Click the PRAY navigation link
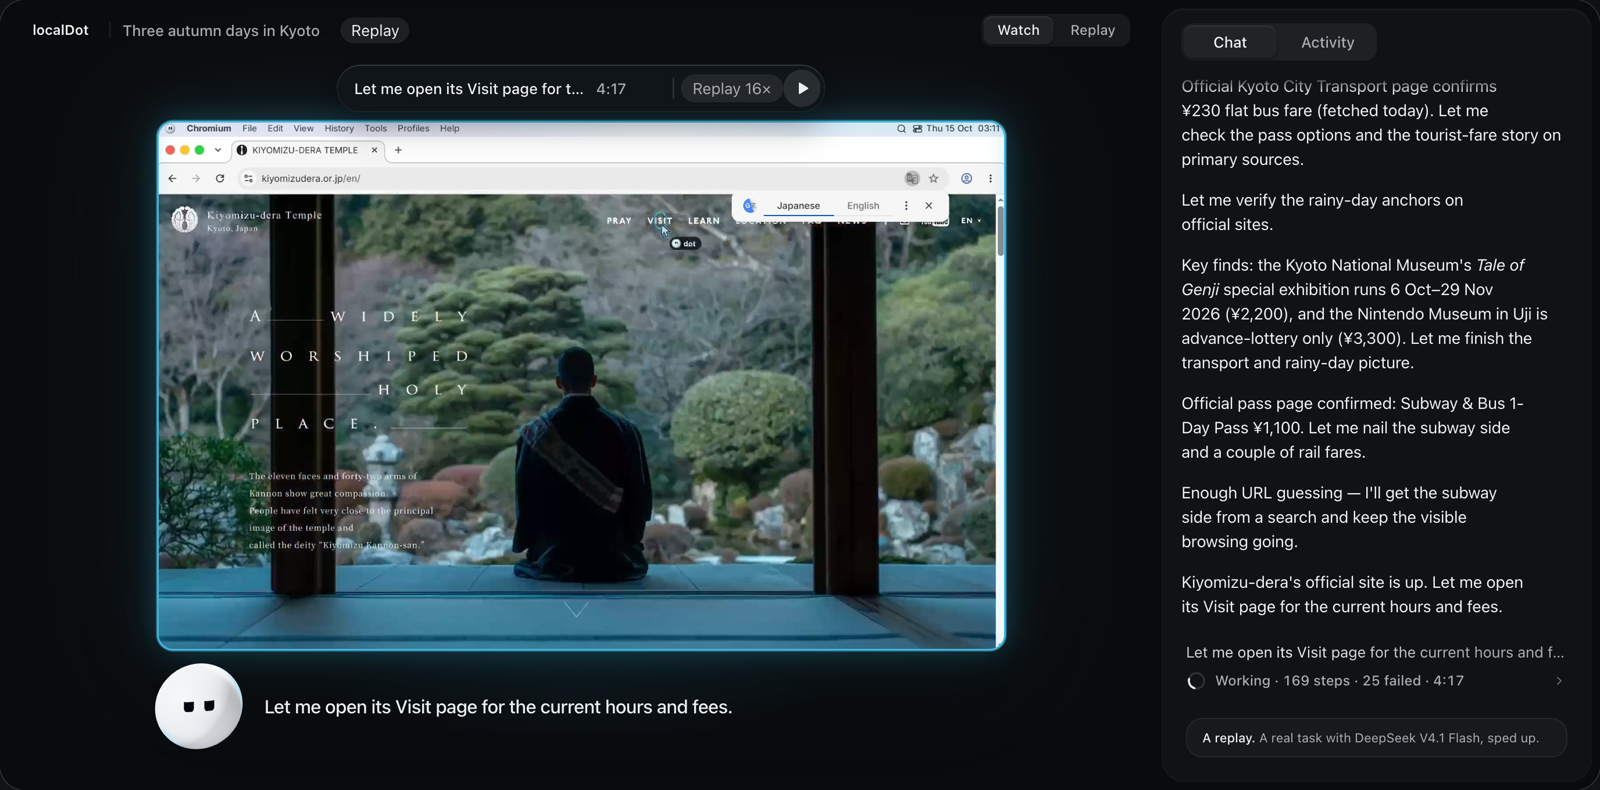The width and height of the screenshot is (1600, 790). [x=619, y=221]
